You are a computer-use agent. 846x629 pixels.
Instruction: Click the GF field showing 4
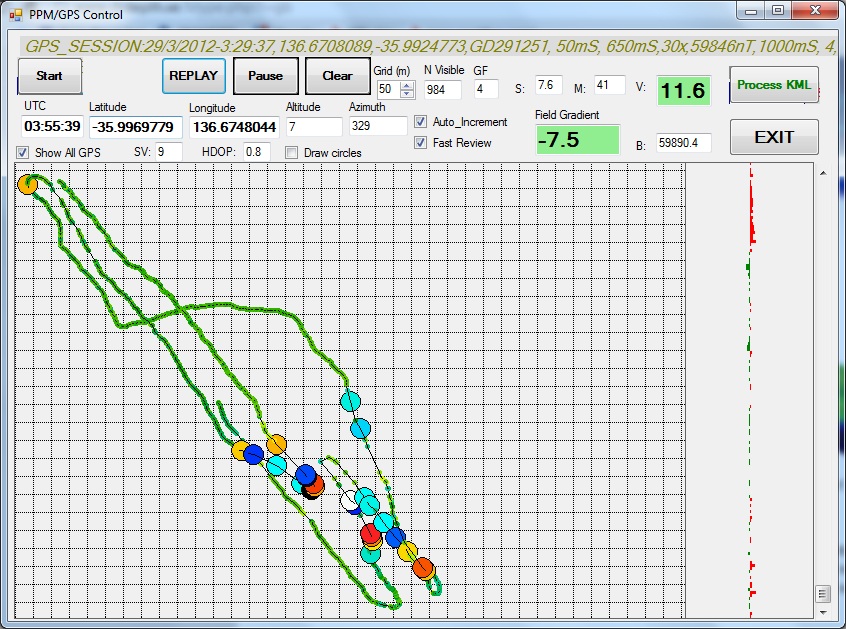(486, 89)
